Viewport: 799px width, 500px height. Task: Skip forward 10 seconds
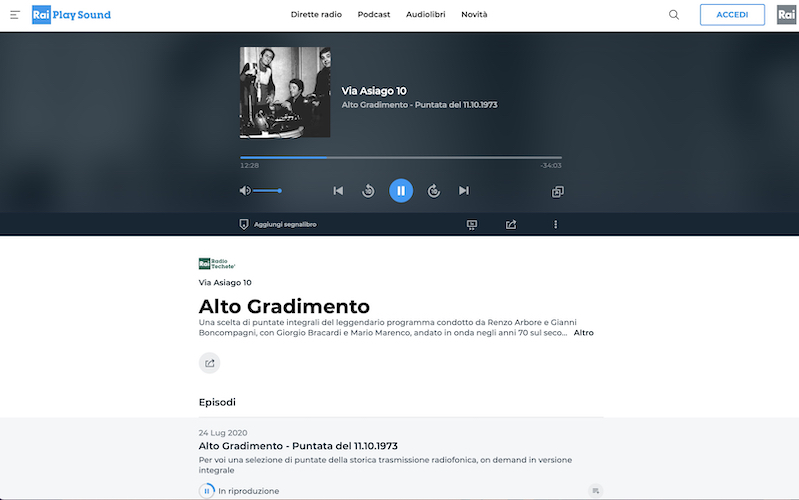pos(434,191)
